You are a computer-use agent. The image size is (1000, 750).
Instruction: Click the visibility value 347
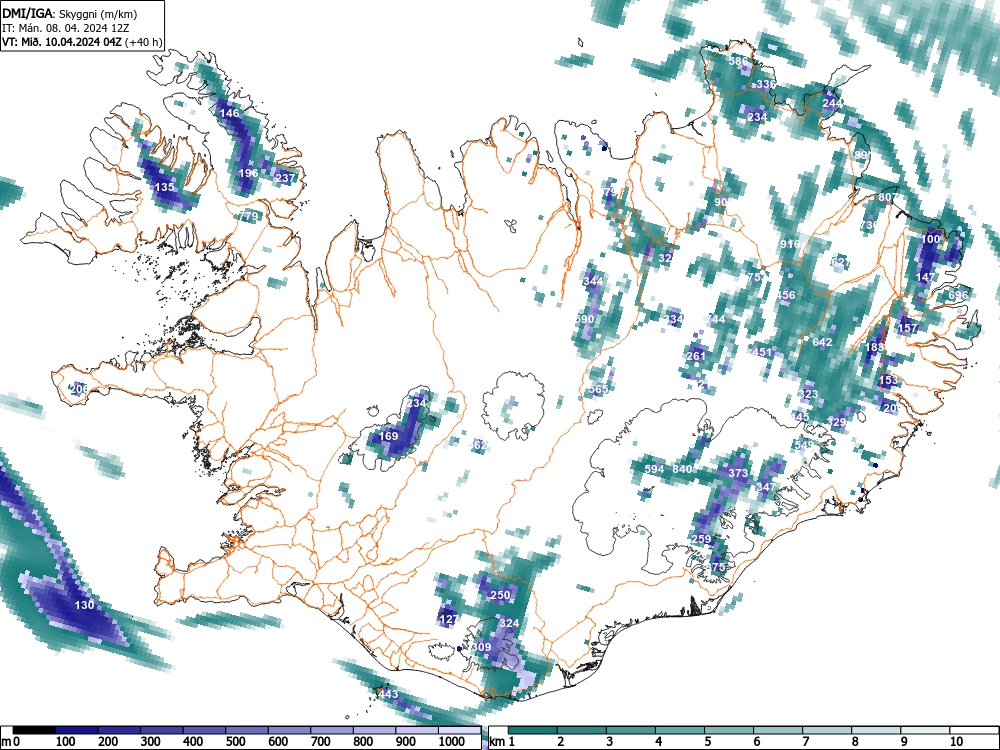[766, 487]
